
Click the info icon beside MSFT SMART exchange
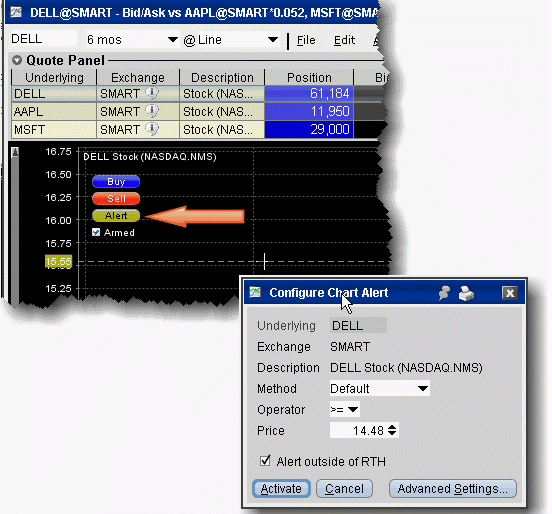pos(152,129)
